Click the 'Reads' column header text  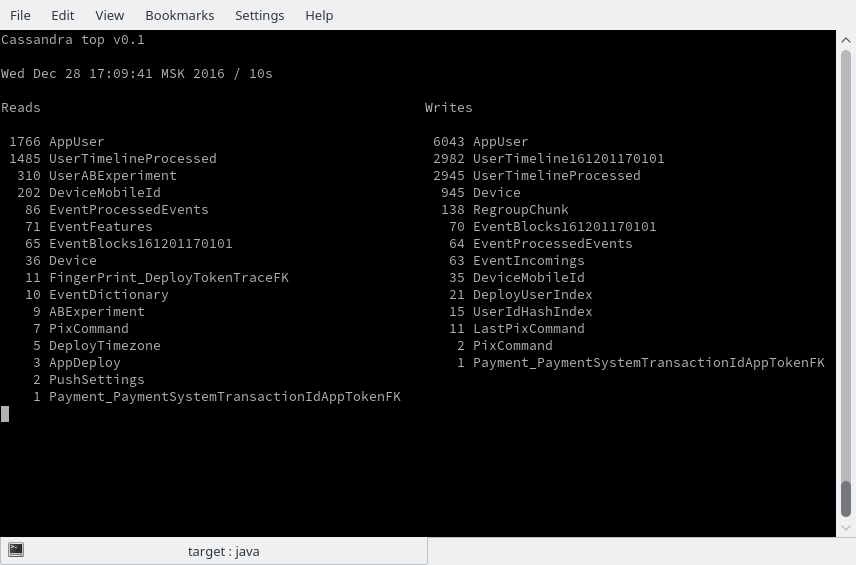coord(21,108)
